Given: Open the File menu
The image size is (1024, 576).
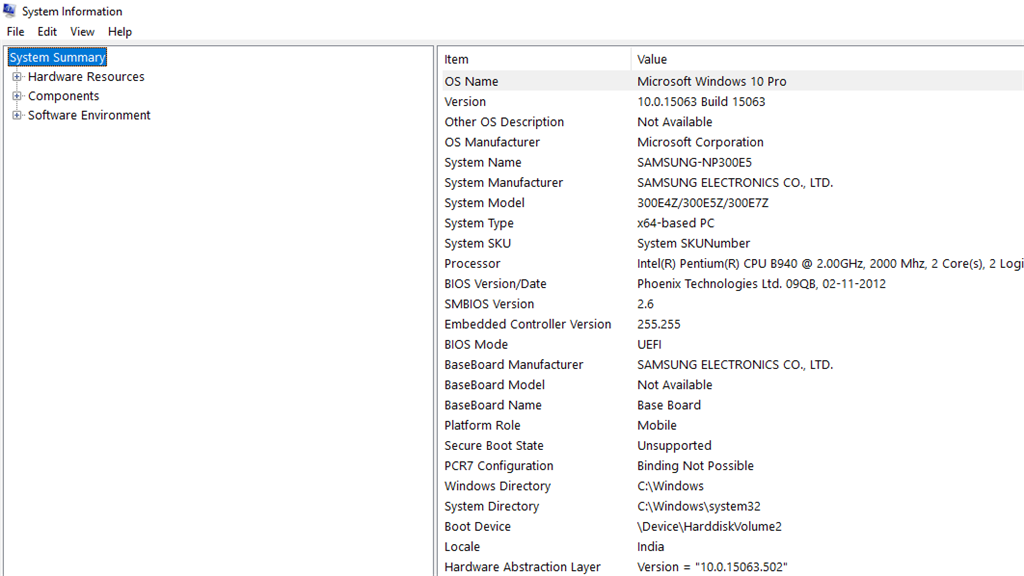Looking at the screenshot, I should tap(15, 31).
